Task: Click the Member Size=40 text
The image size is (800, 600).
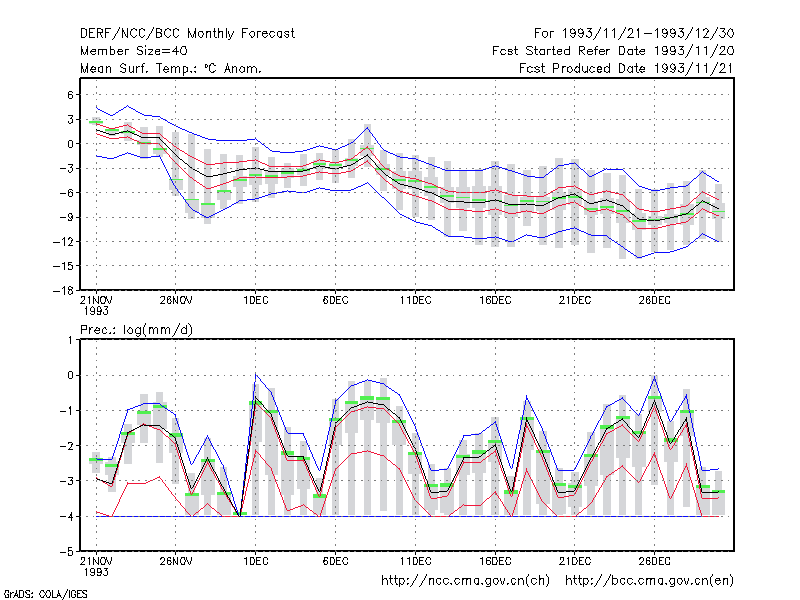Action: (x=134, y=51)
